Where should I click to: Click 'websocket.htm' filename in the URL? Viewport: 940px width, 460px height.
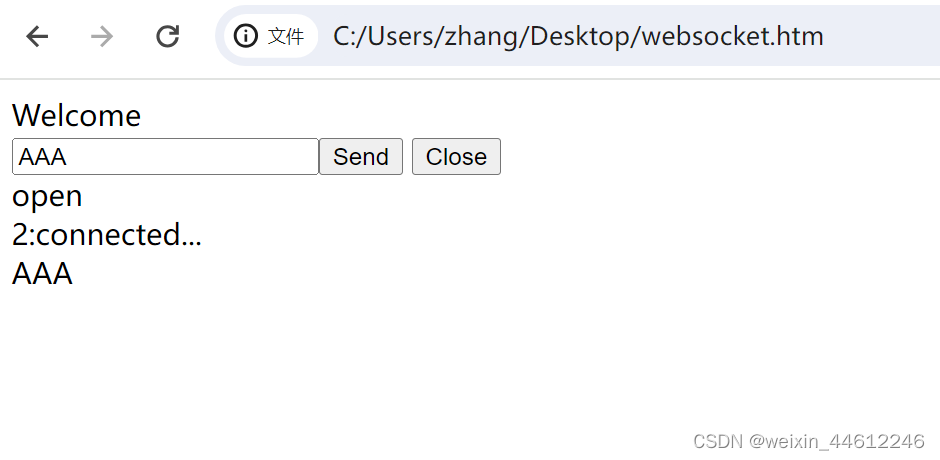tap(733, 37)
